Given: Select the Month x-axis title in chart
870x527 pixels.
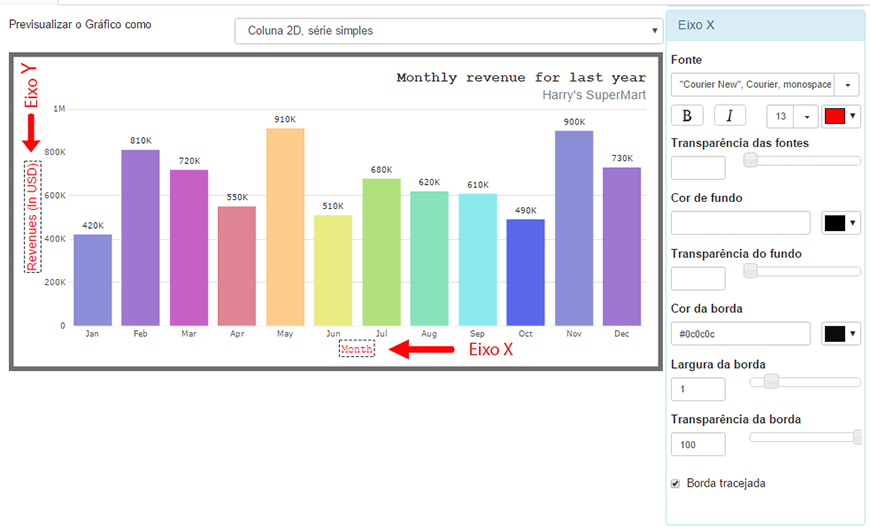Looking at the screenshot, I should click(x=357, y=349).
